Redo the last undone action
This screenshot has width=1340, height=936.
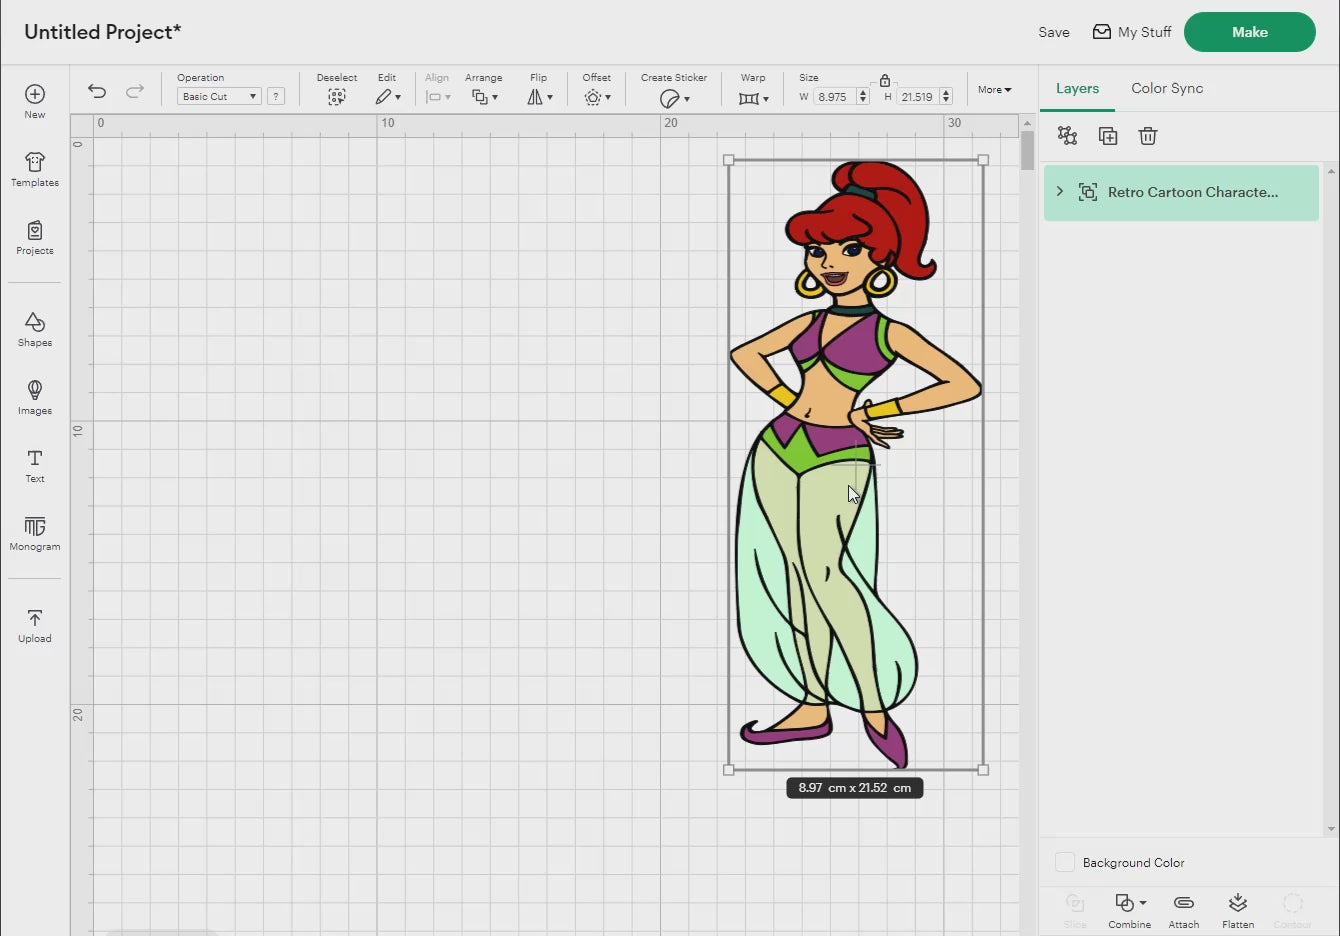pos(135,91)
